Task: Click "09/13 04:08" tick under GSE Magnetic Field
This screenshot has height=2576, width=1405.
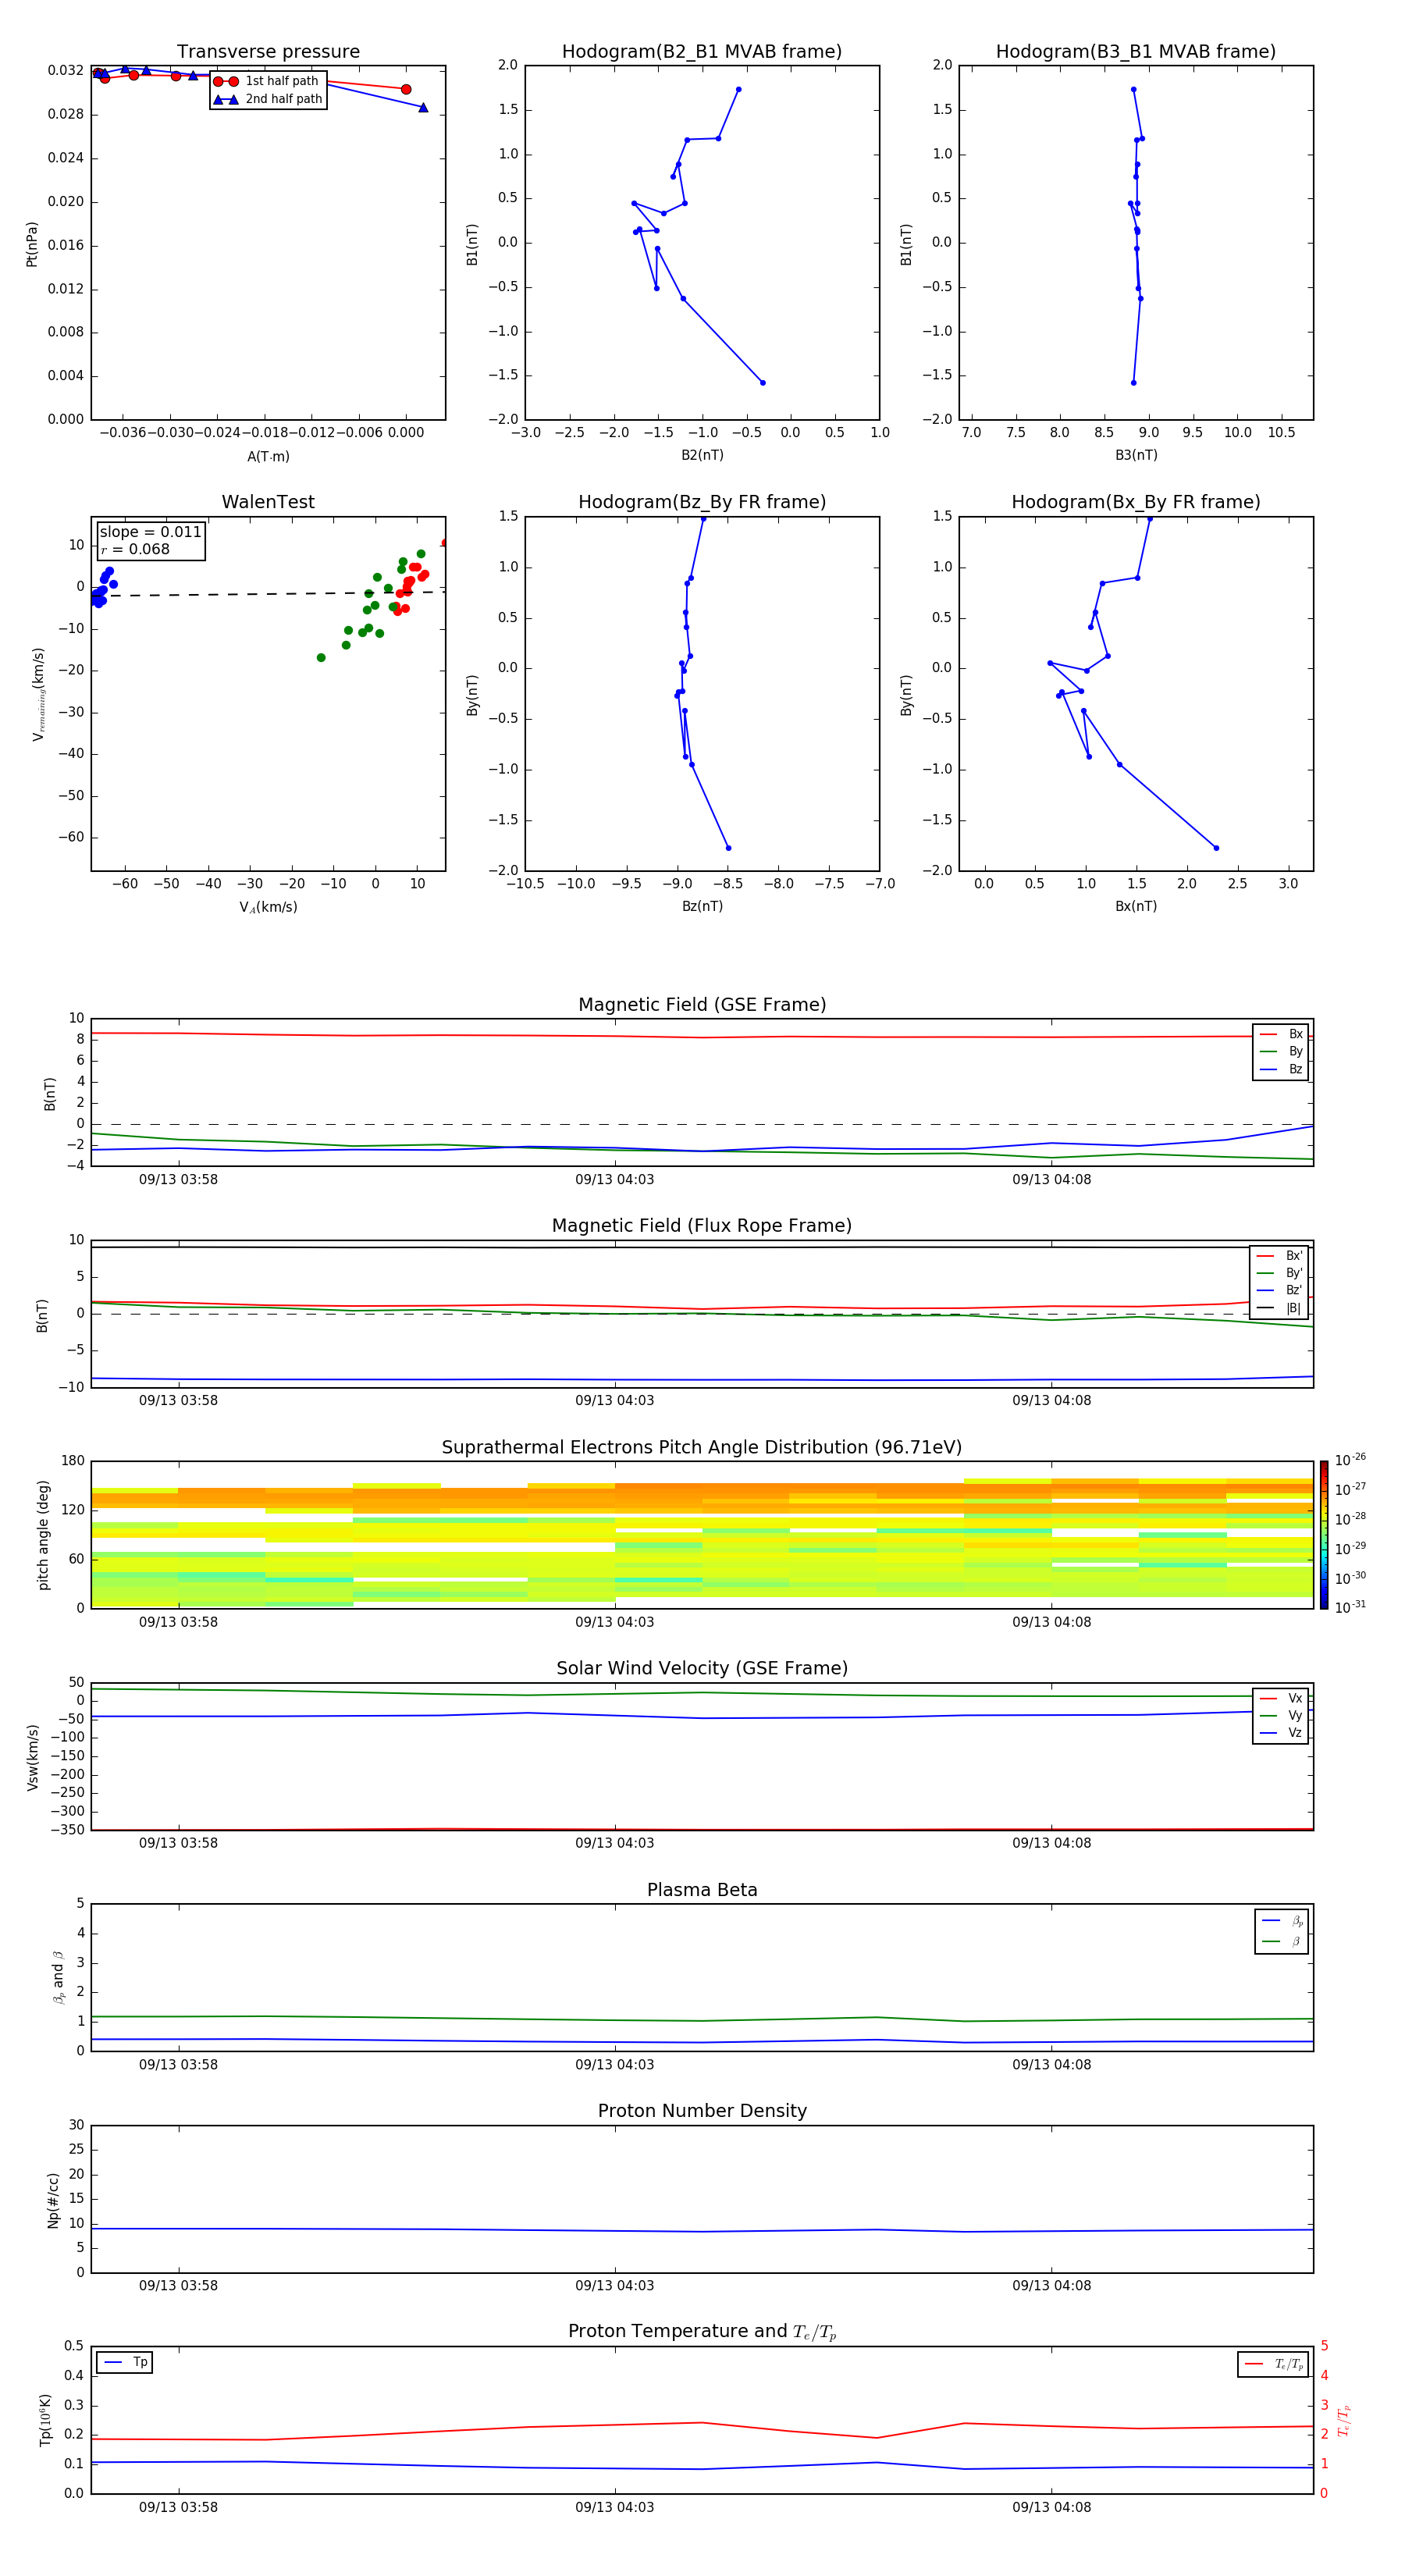Action: (x=1051, y=1180)
